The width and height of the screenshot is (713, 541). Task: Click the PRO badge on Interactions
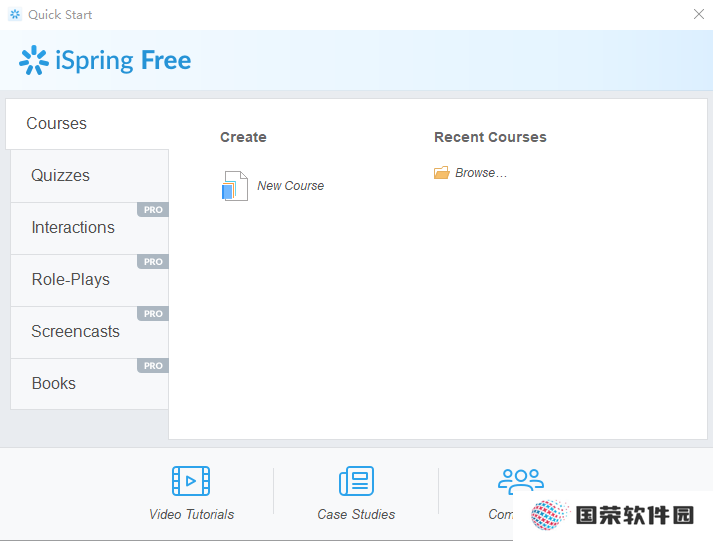[153, 210]
